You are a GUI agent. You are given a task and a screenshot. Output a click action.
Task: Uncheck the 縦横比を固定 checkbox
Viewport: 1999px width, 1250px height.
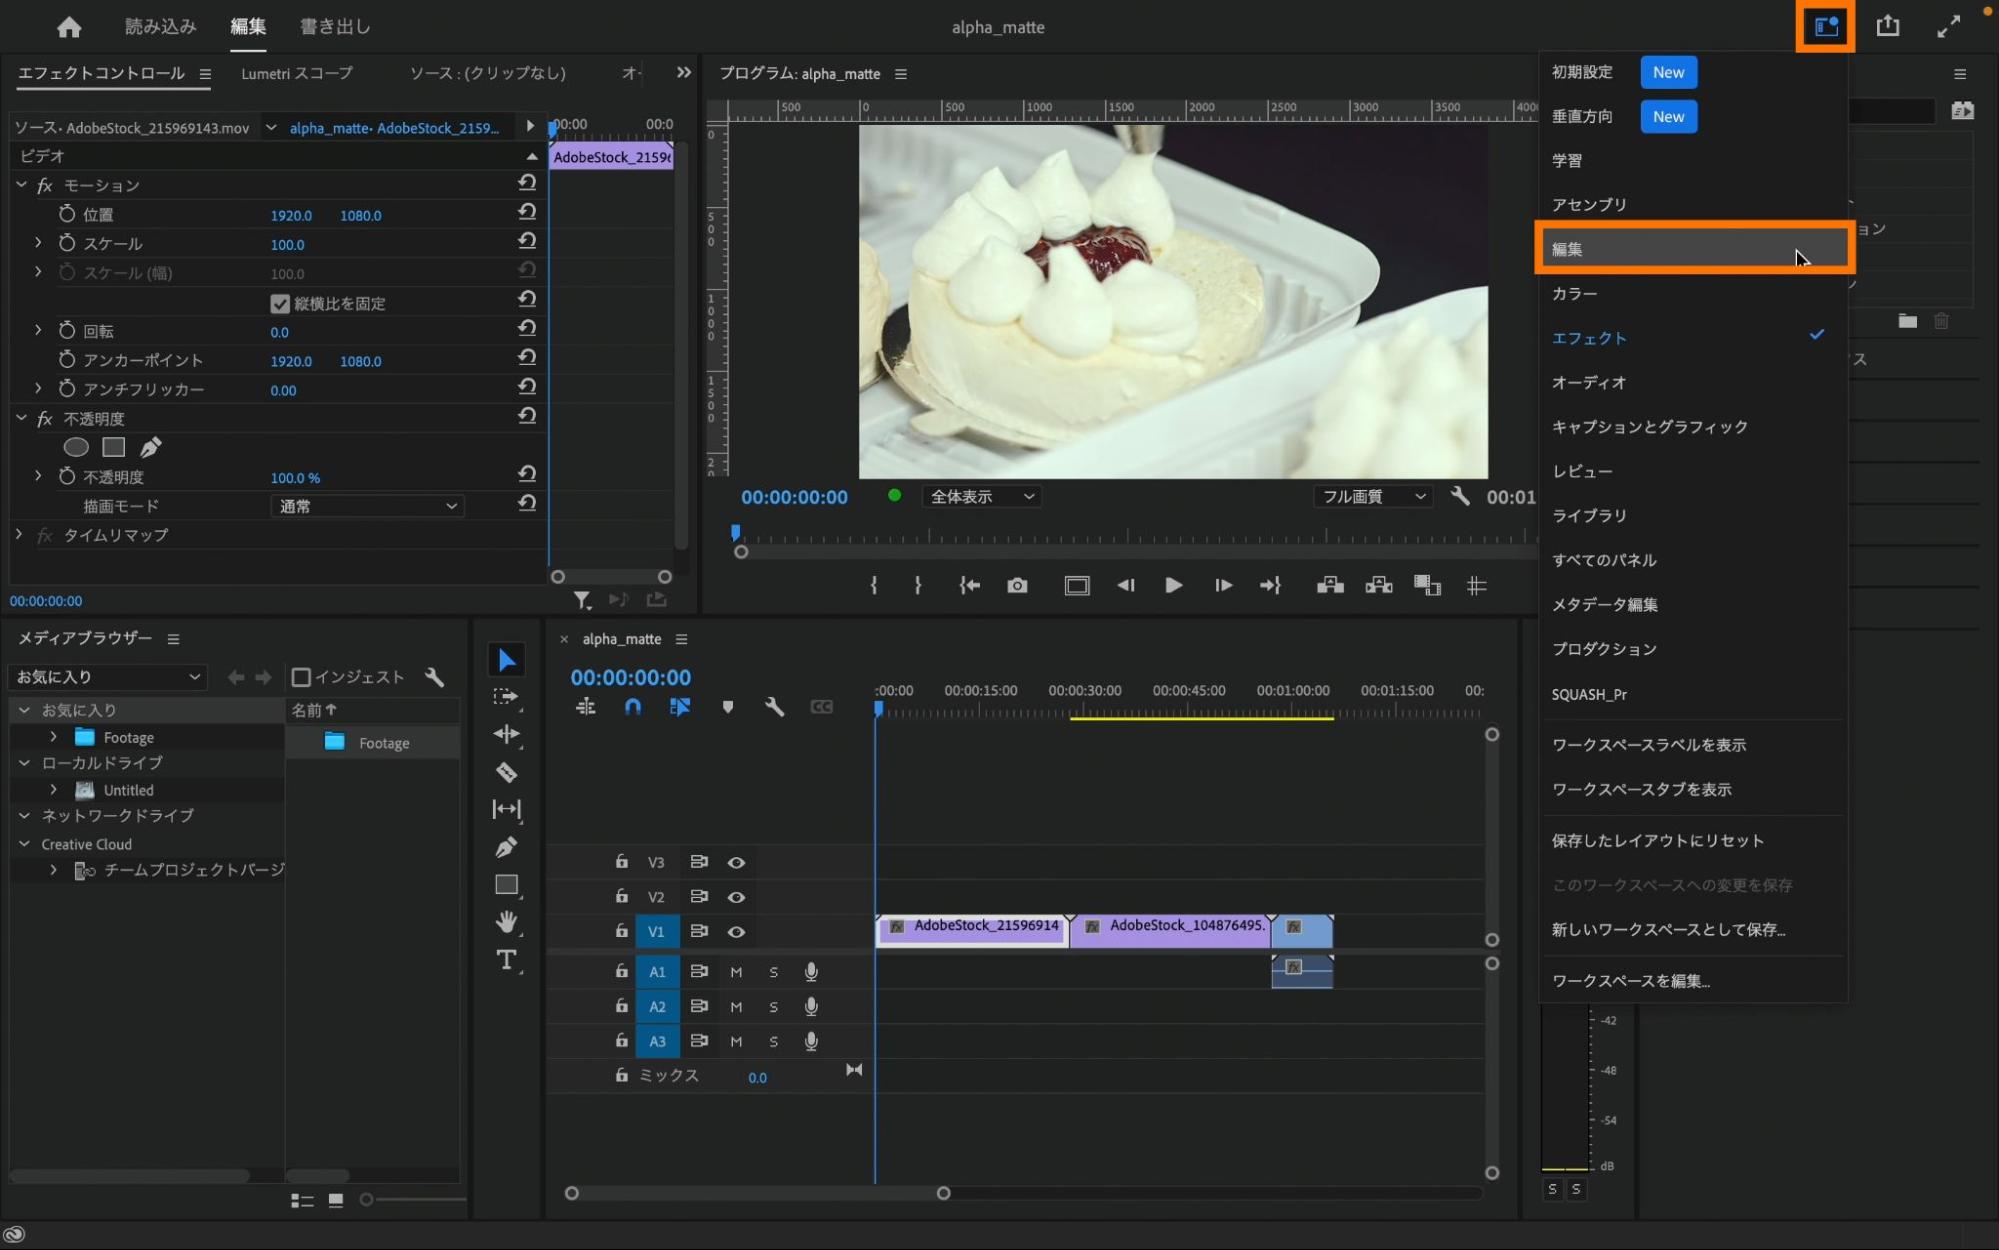tap(280, 303)
